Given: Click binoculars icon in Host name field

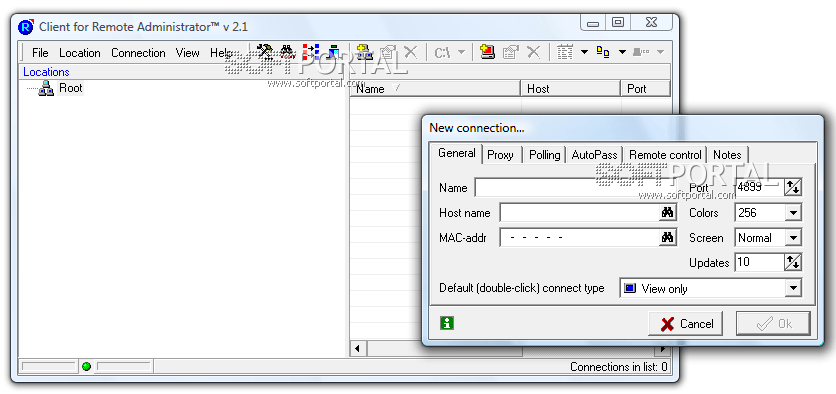Looking at the screenshot, I should 667,213.
